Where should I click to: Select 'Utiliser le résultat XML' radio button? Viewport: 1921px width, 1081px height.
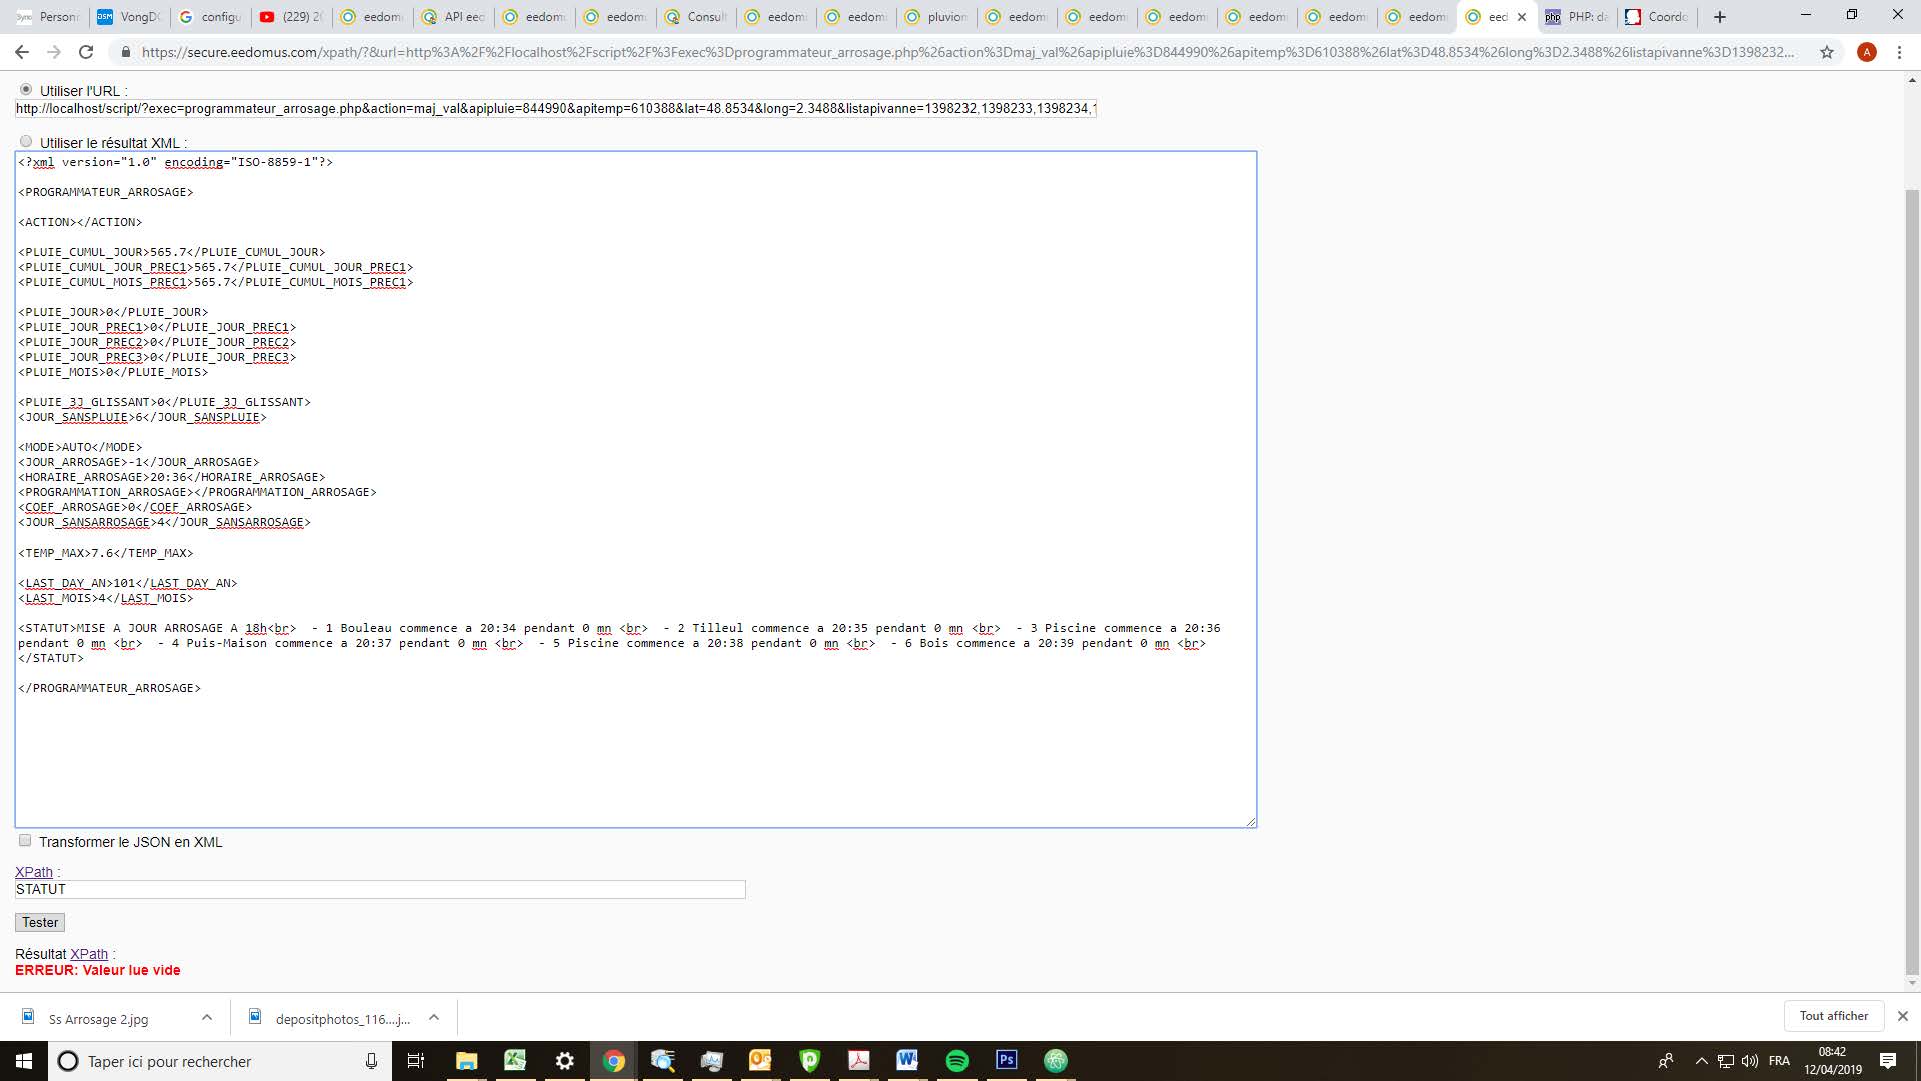point(26,142)
